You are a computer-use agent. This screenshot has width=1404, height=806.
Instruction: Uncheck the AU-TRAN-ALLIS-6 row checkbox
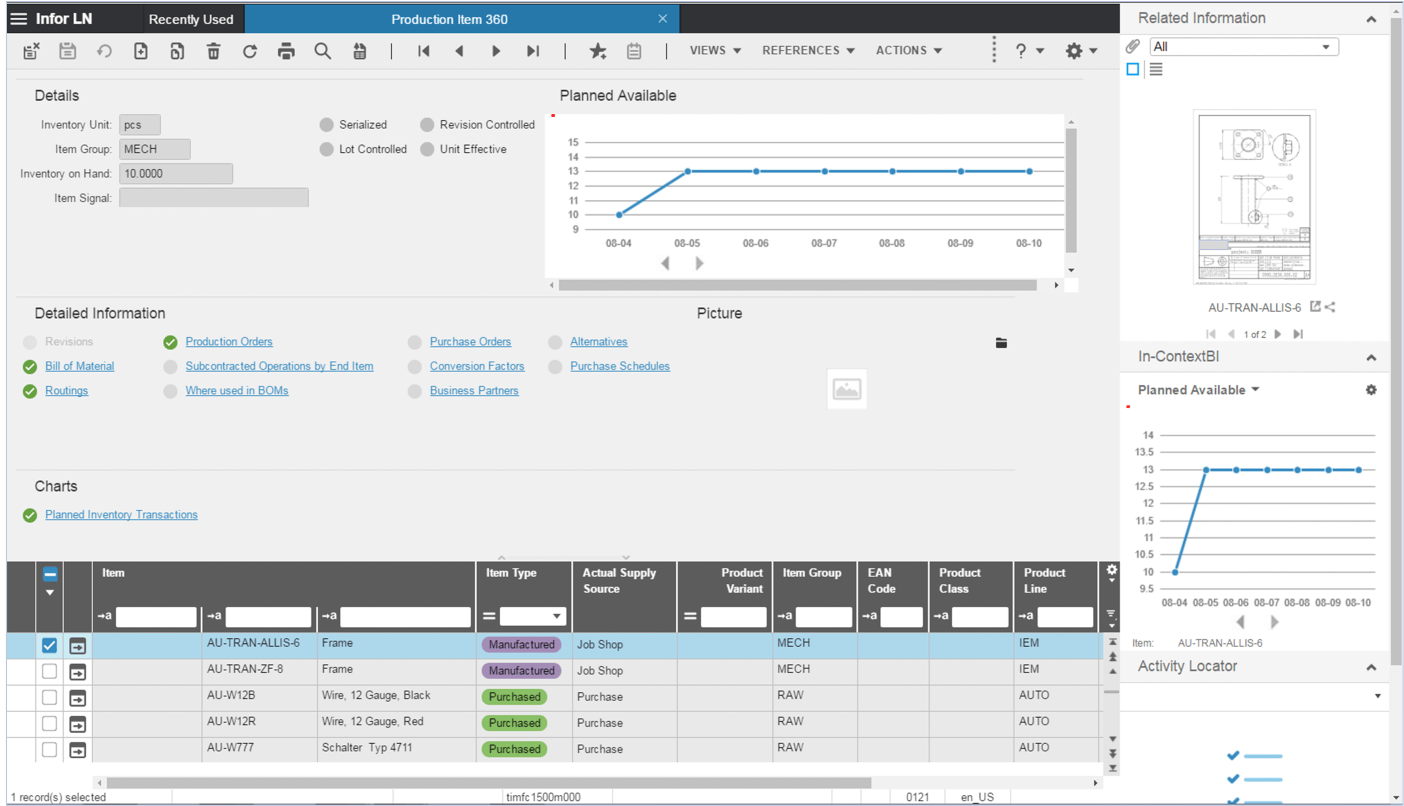pos(49,646)
